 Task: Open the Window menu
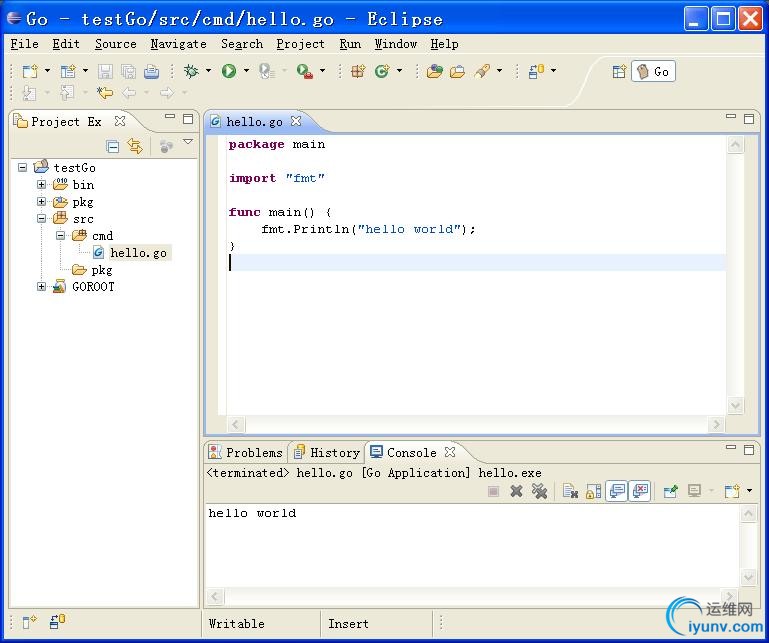click(x=395, y=44)
